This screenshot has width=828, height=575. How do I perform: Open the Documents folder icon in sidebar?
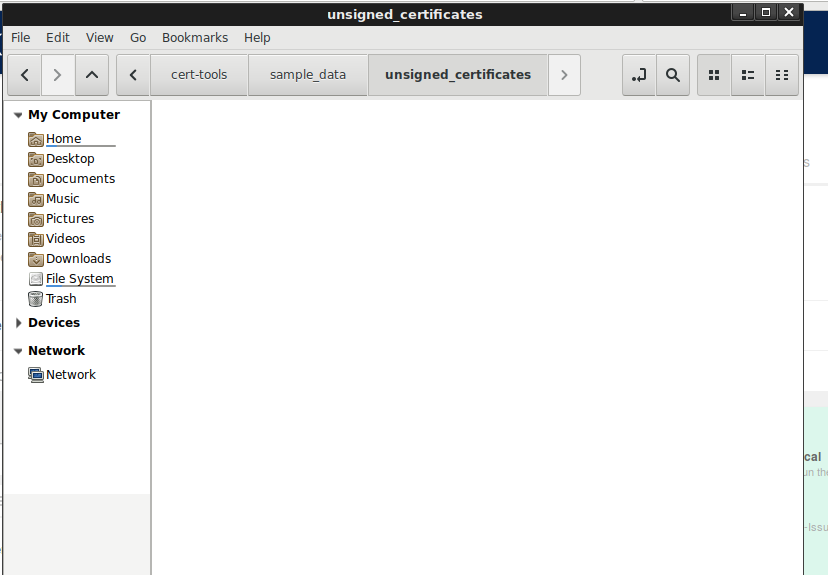point(35,179)
